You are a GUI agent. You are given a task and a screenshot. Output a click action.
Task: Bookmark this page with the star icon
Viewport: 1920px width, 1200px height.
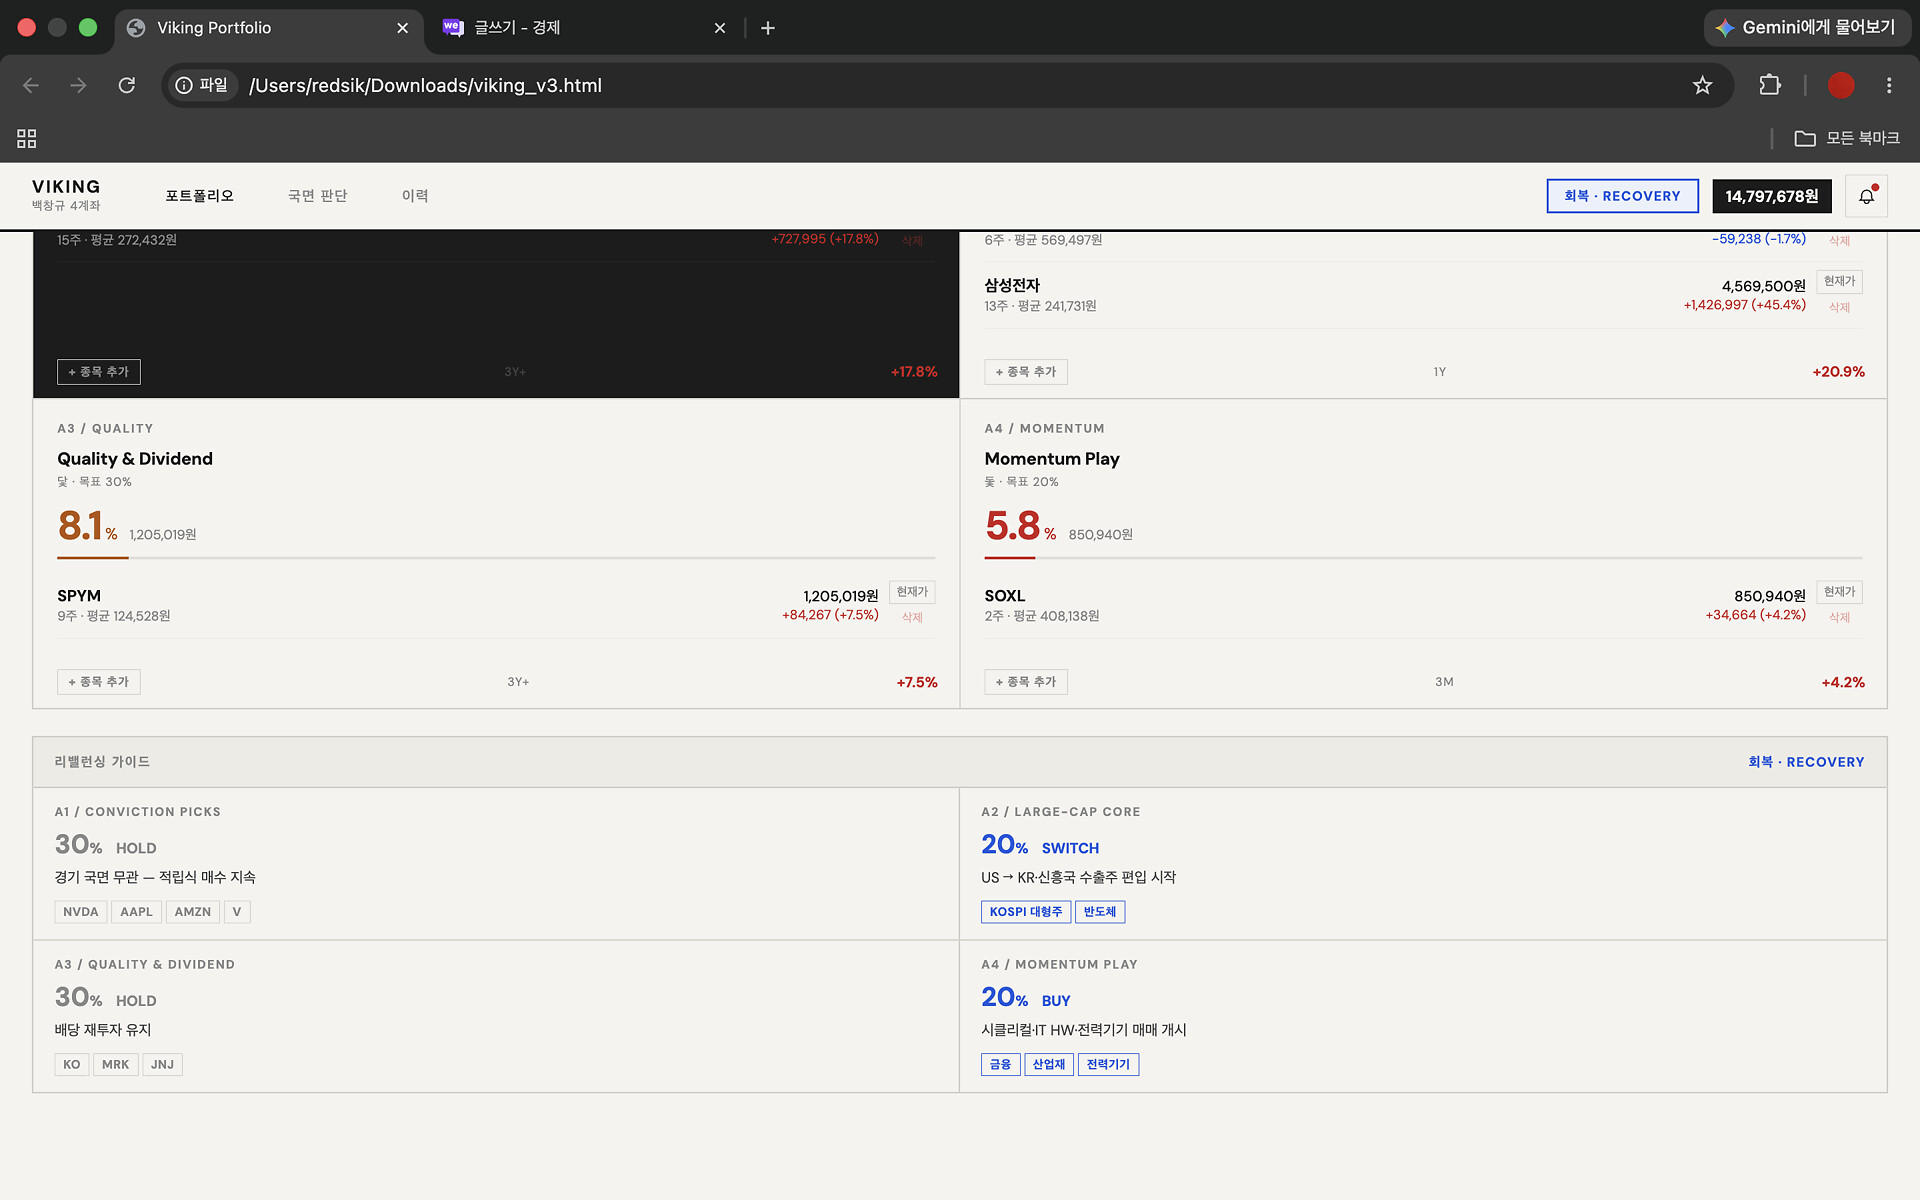pos(1702,85)
